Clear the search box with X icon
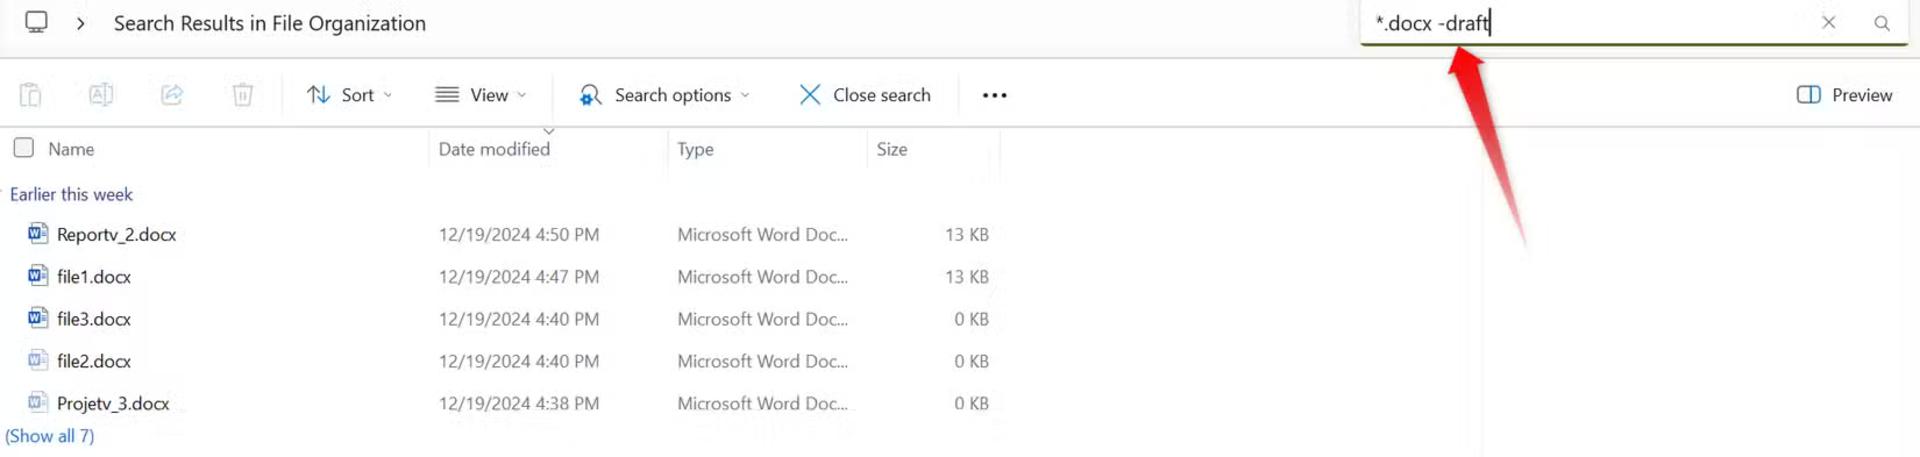 (x=1828, y=22)
